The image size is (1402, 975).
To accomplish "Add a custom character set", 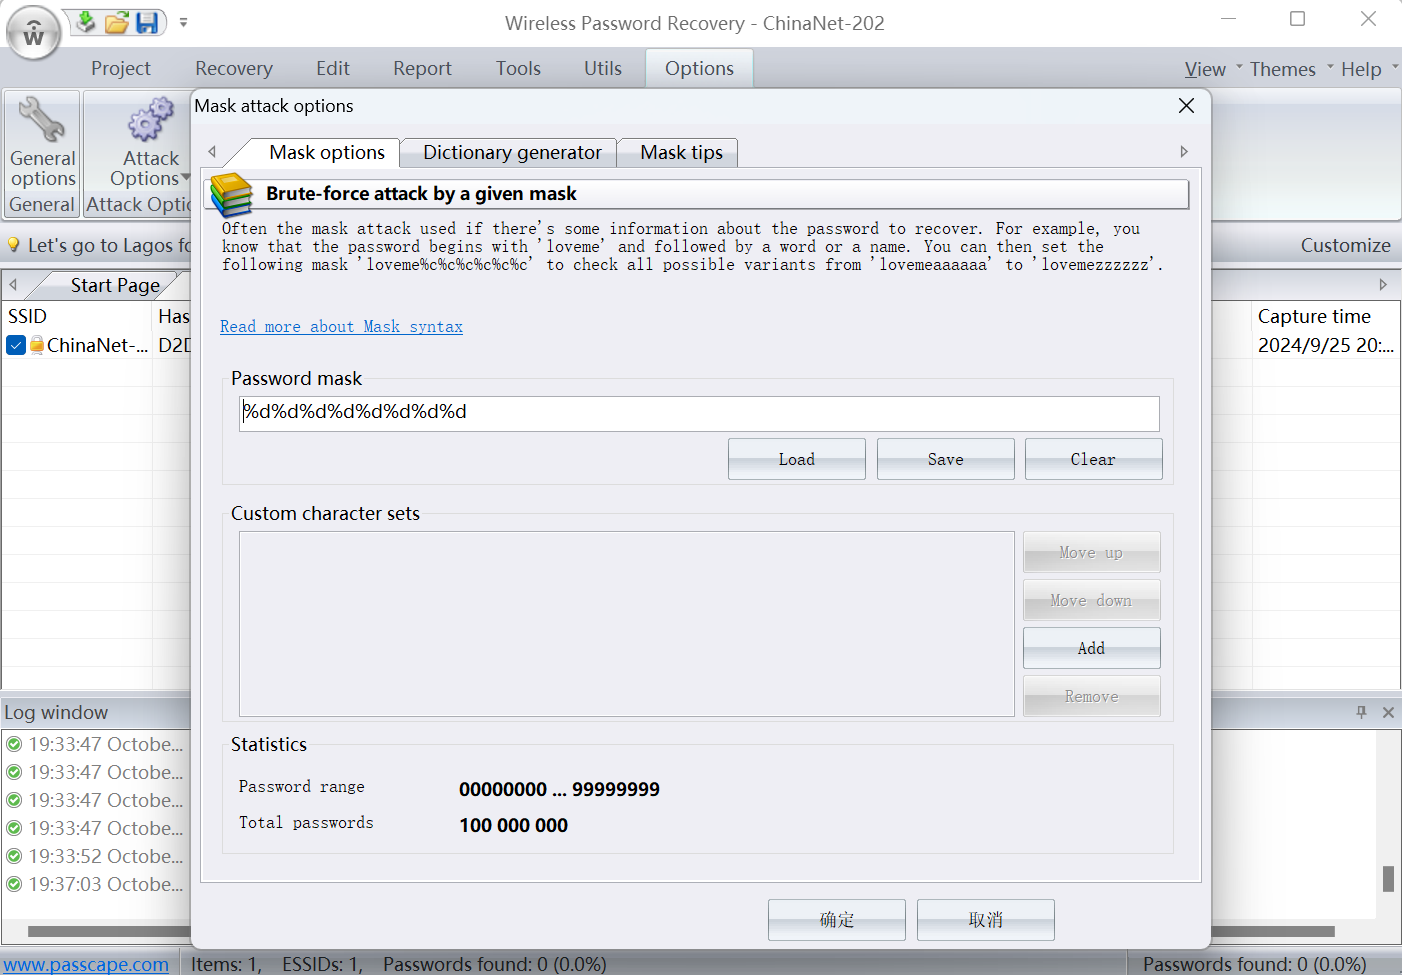I will click(x=1091, y=648).
